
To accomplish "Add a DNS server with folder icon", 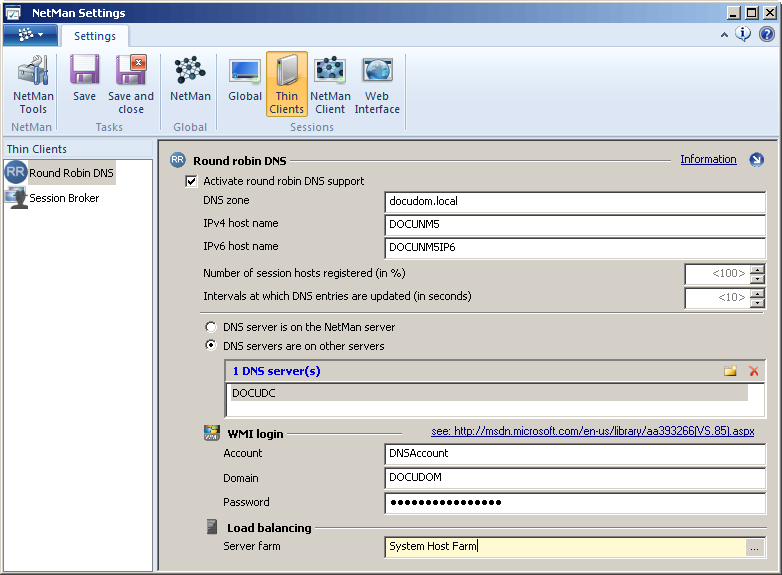I will point(730,371).
